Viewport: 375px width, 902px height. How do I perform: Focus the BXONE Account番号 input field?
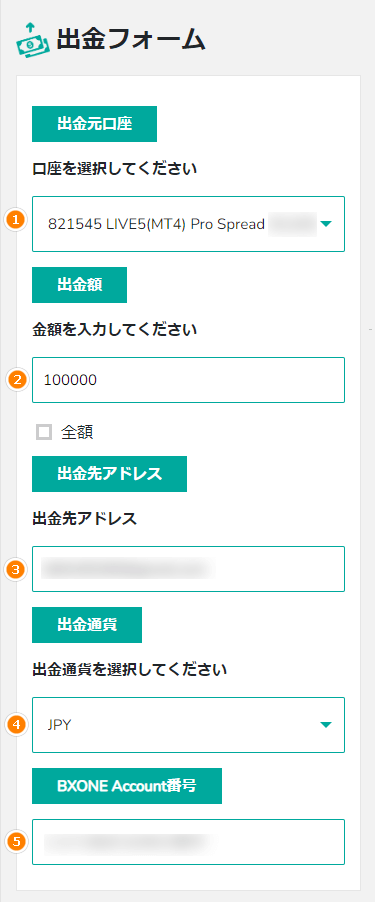coord(189,842)
